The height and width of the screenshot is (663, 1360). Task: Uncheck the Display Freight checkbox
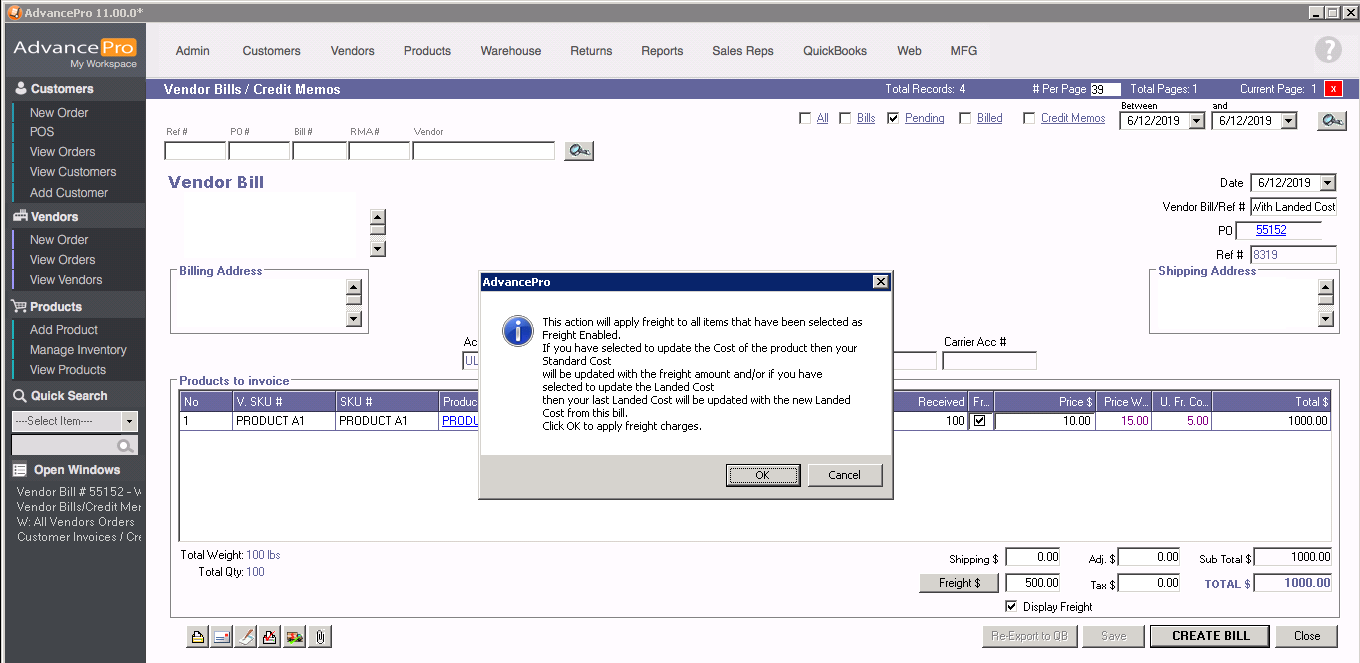pos(1011,607)
